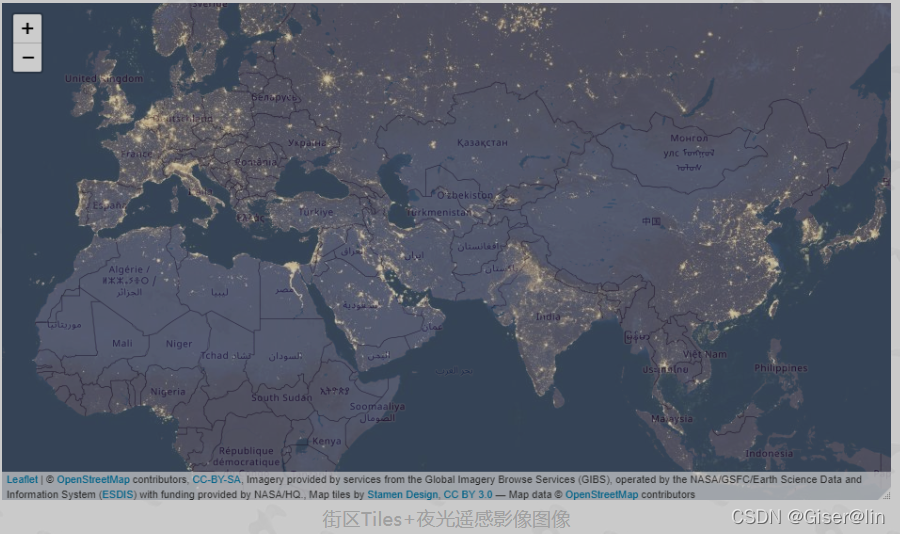Click the Türkmenistan map label
Viewport: 900px width, 534px height.
pyautogui.click(x=439, y=212)
